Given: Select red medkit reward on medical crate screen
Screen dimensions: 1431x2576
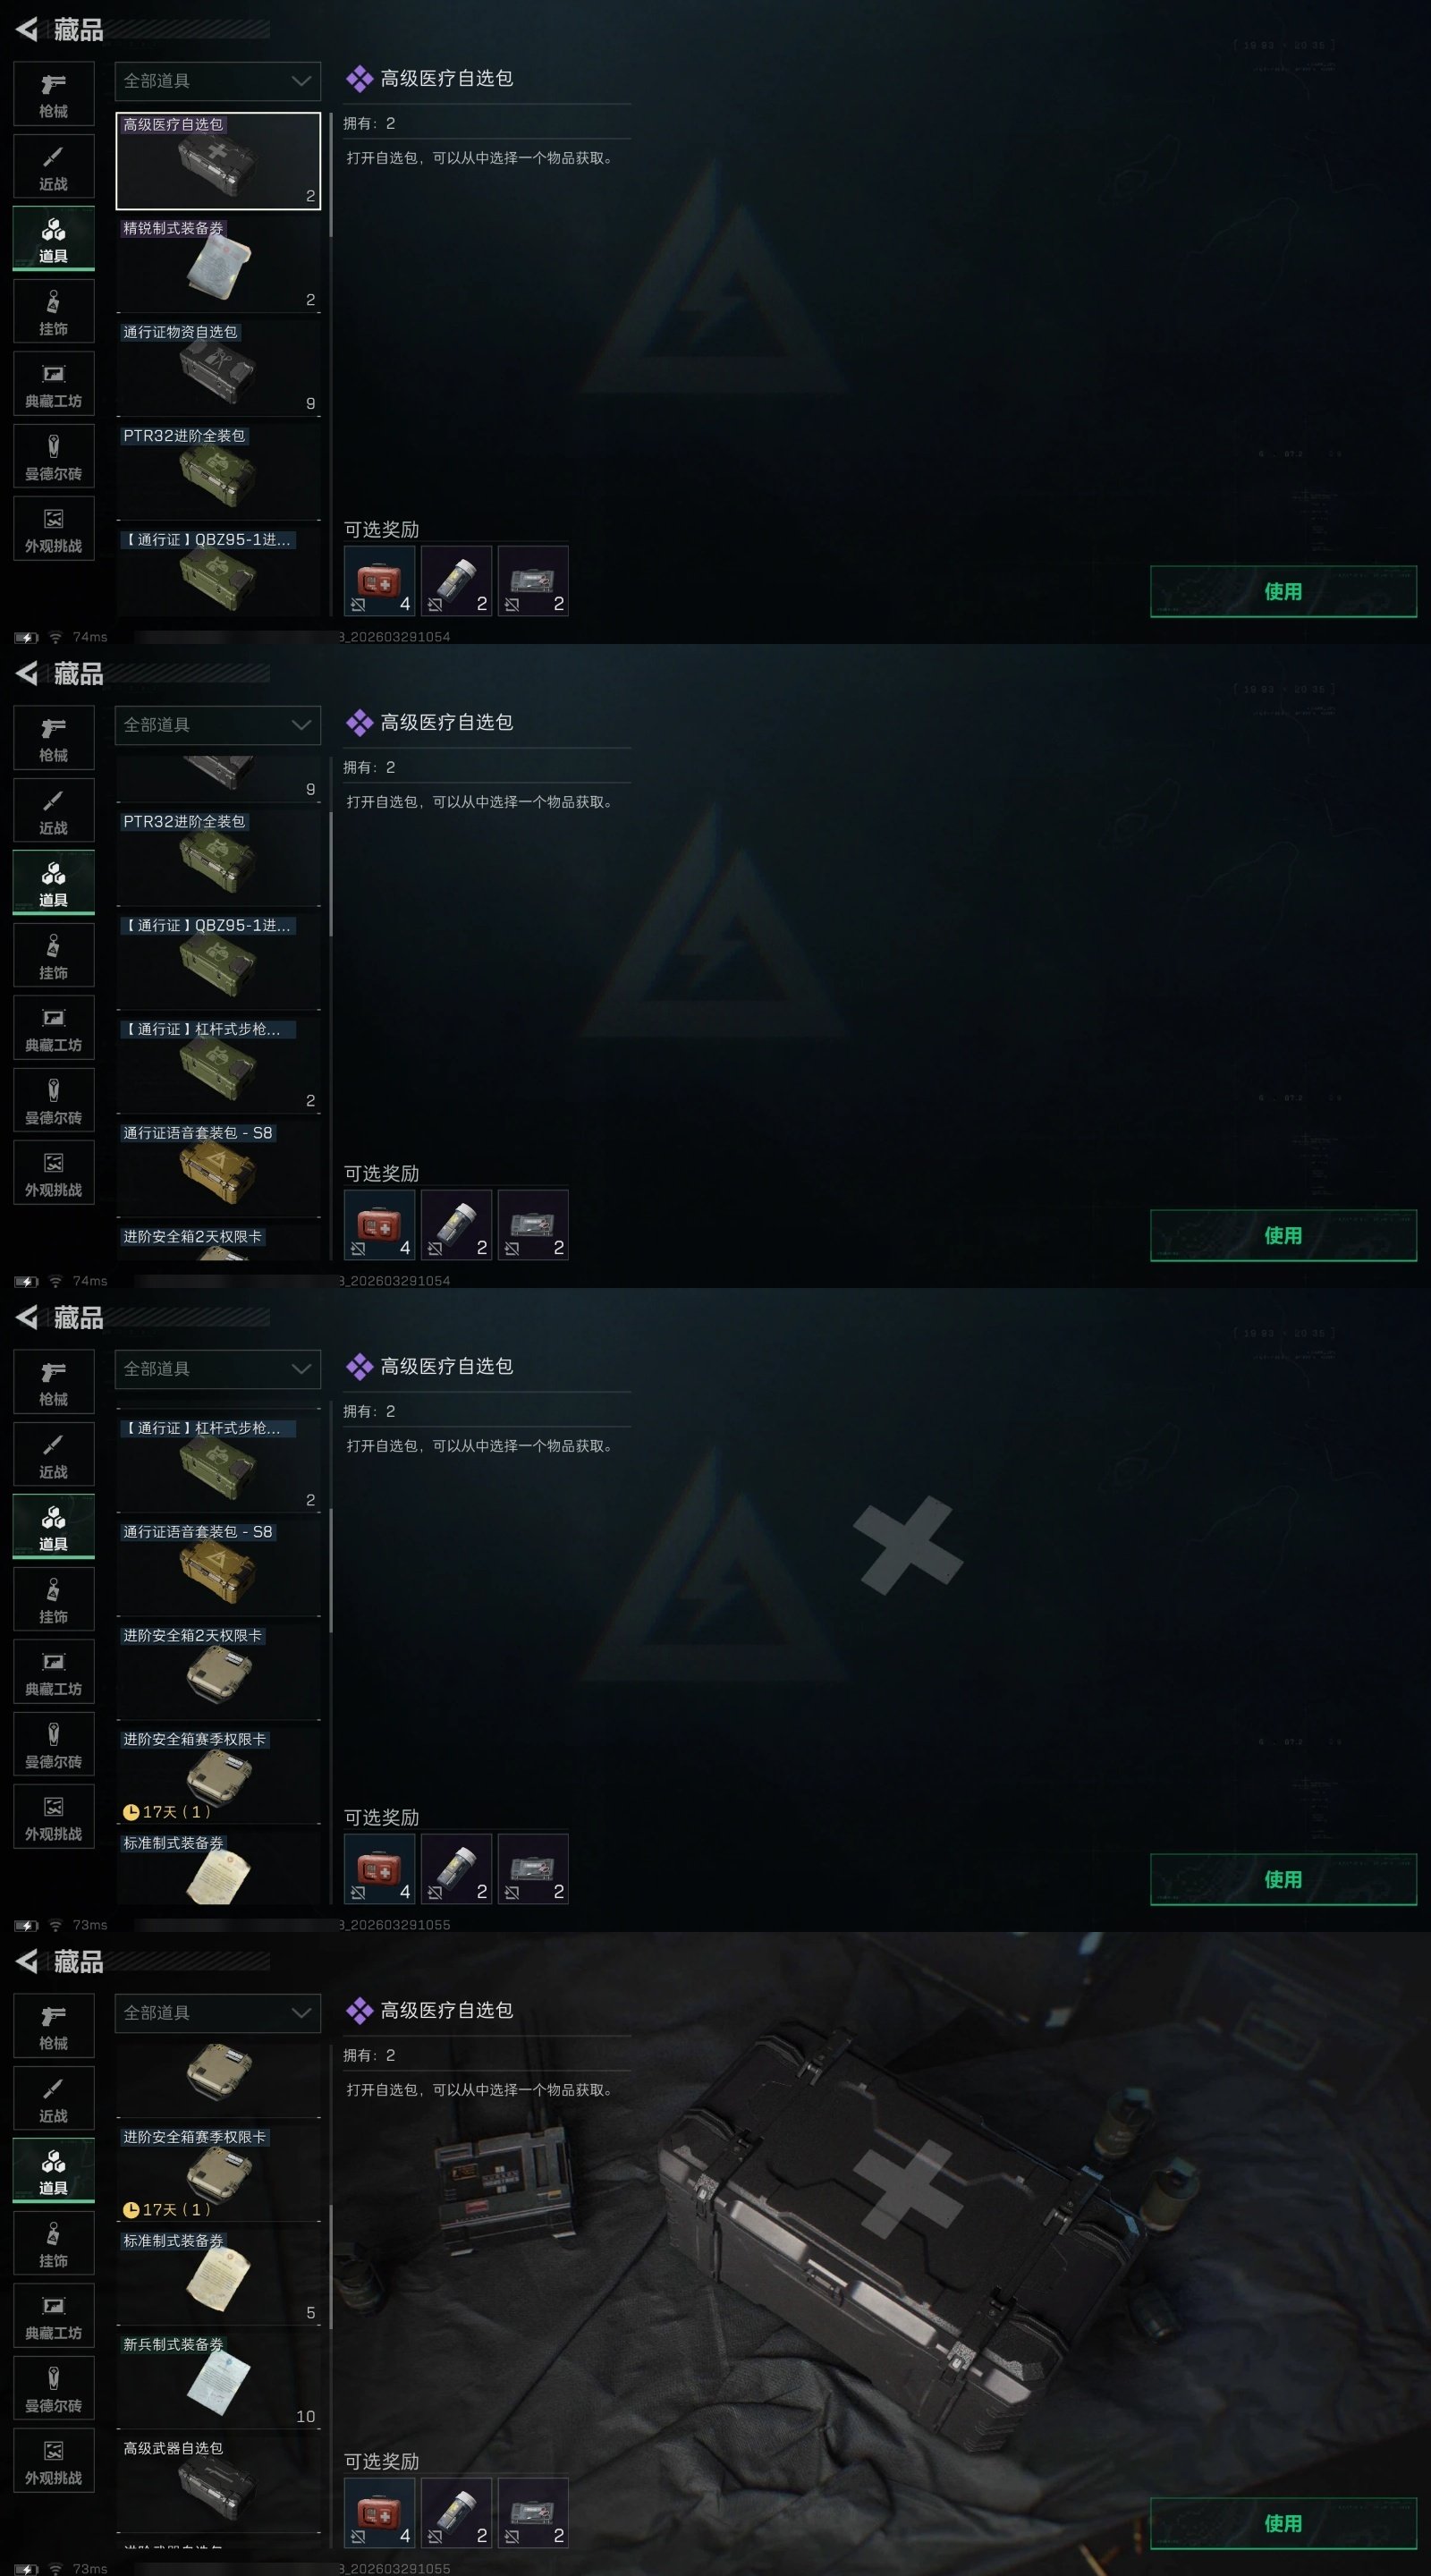Looking at the screenshot, I should pyautogui.click(x=379, y=2513).
